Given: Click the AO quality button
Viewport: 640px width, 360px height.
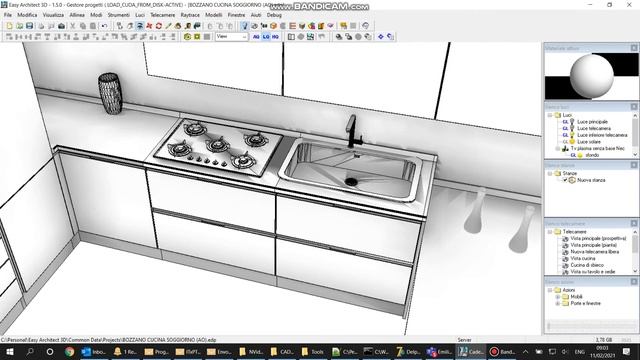Looking at the screenshot, I should point(256,37).
